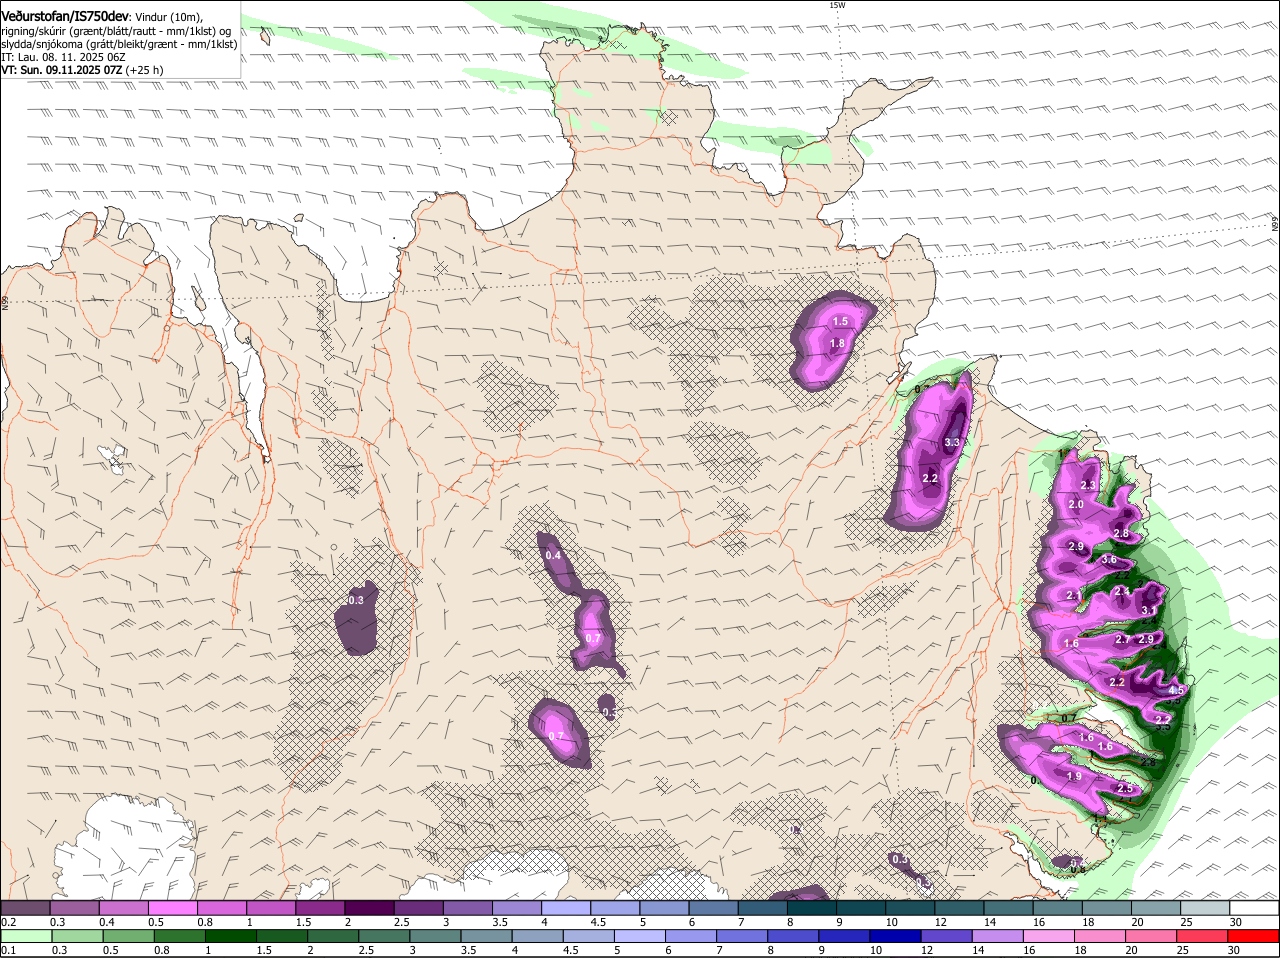The width and height of the screenshot is (1280, 958).
Task: Click the 15W longitude label
Action: 837,5
